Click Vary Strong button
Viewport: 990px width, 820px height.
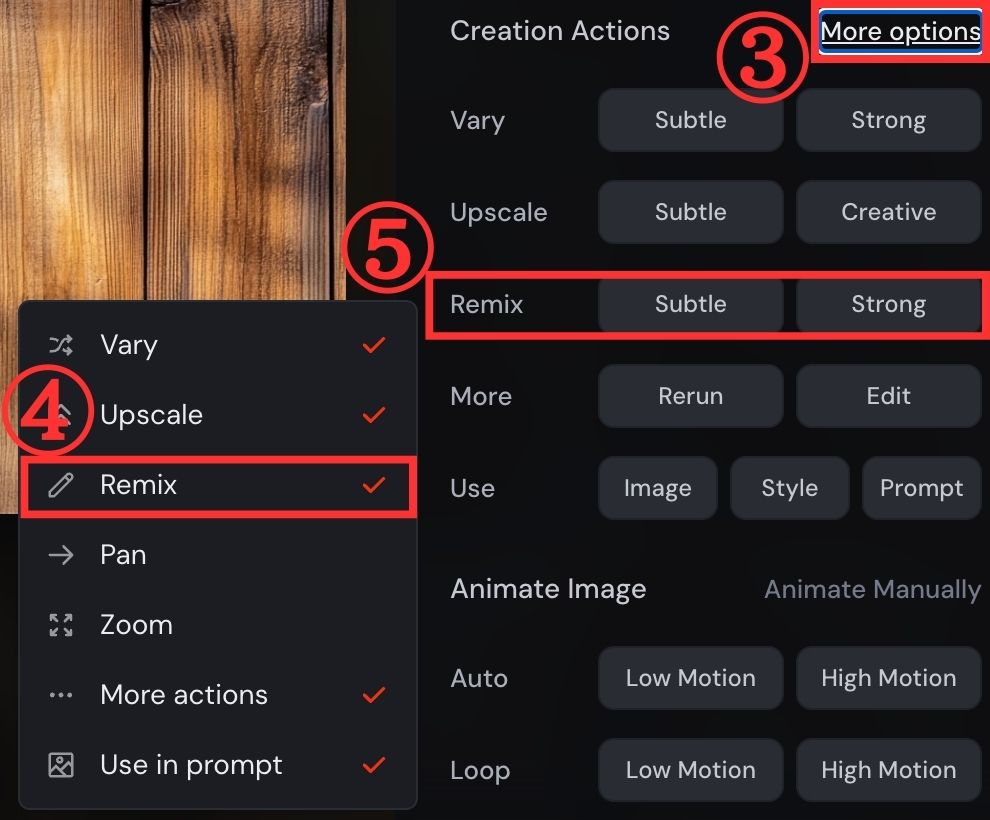(888, 120)
